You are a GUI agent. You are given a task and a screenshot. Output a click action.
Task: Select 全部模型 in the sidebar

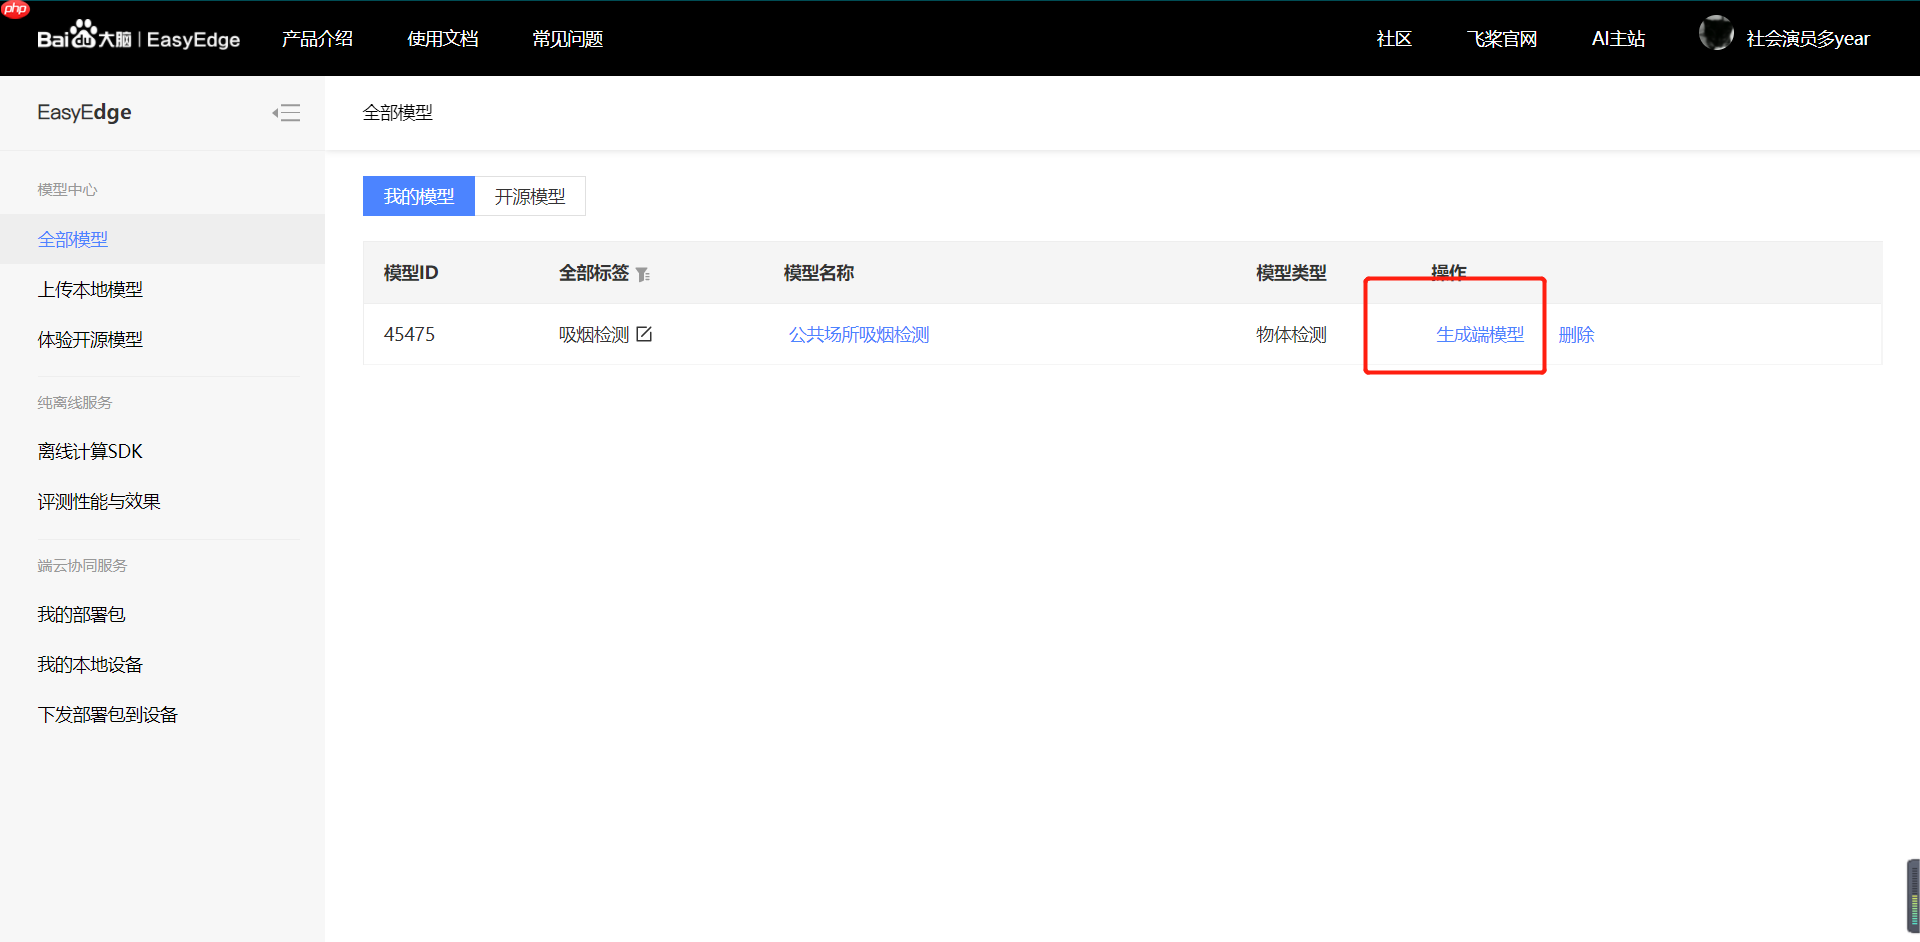[72, 239]
